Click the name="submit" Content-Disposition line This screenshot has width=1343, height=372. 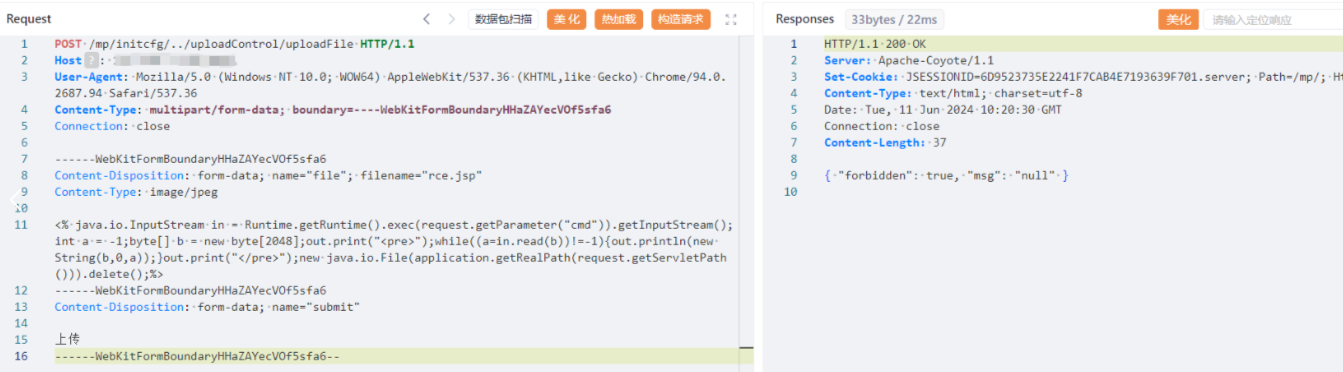pyautogui.click(x=207, y=306)
